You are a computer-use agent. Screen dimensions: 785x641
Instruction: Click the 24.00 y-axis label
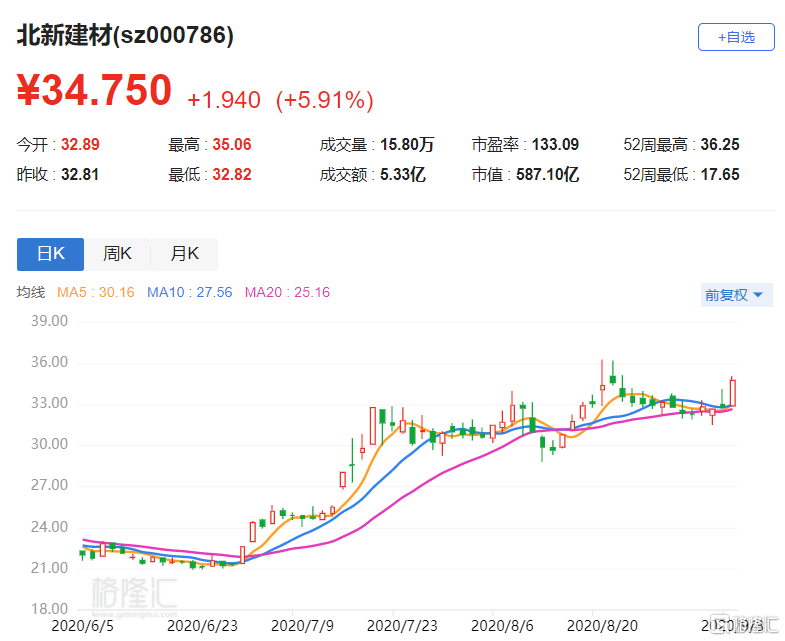tap(49, 527)
